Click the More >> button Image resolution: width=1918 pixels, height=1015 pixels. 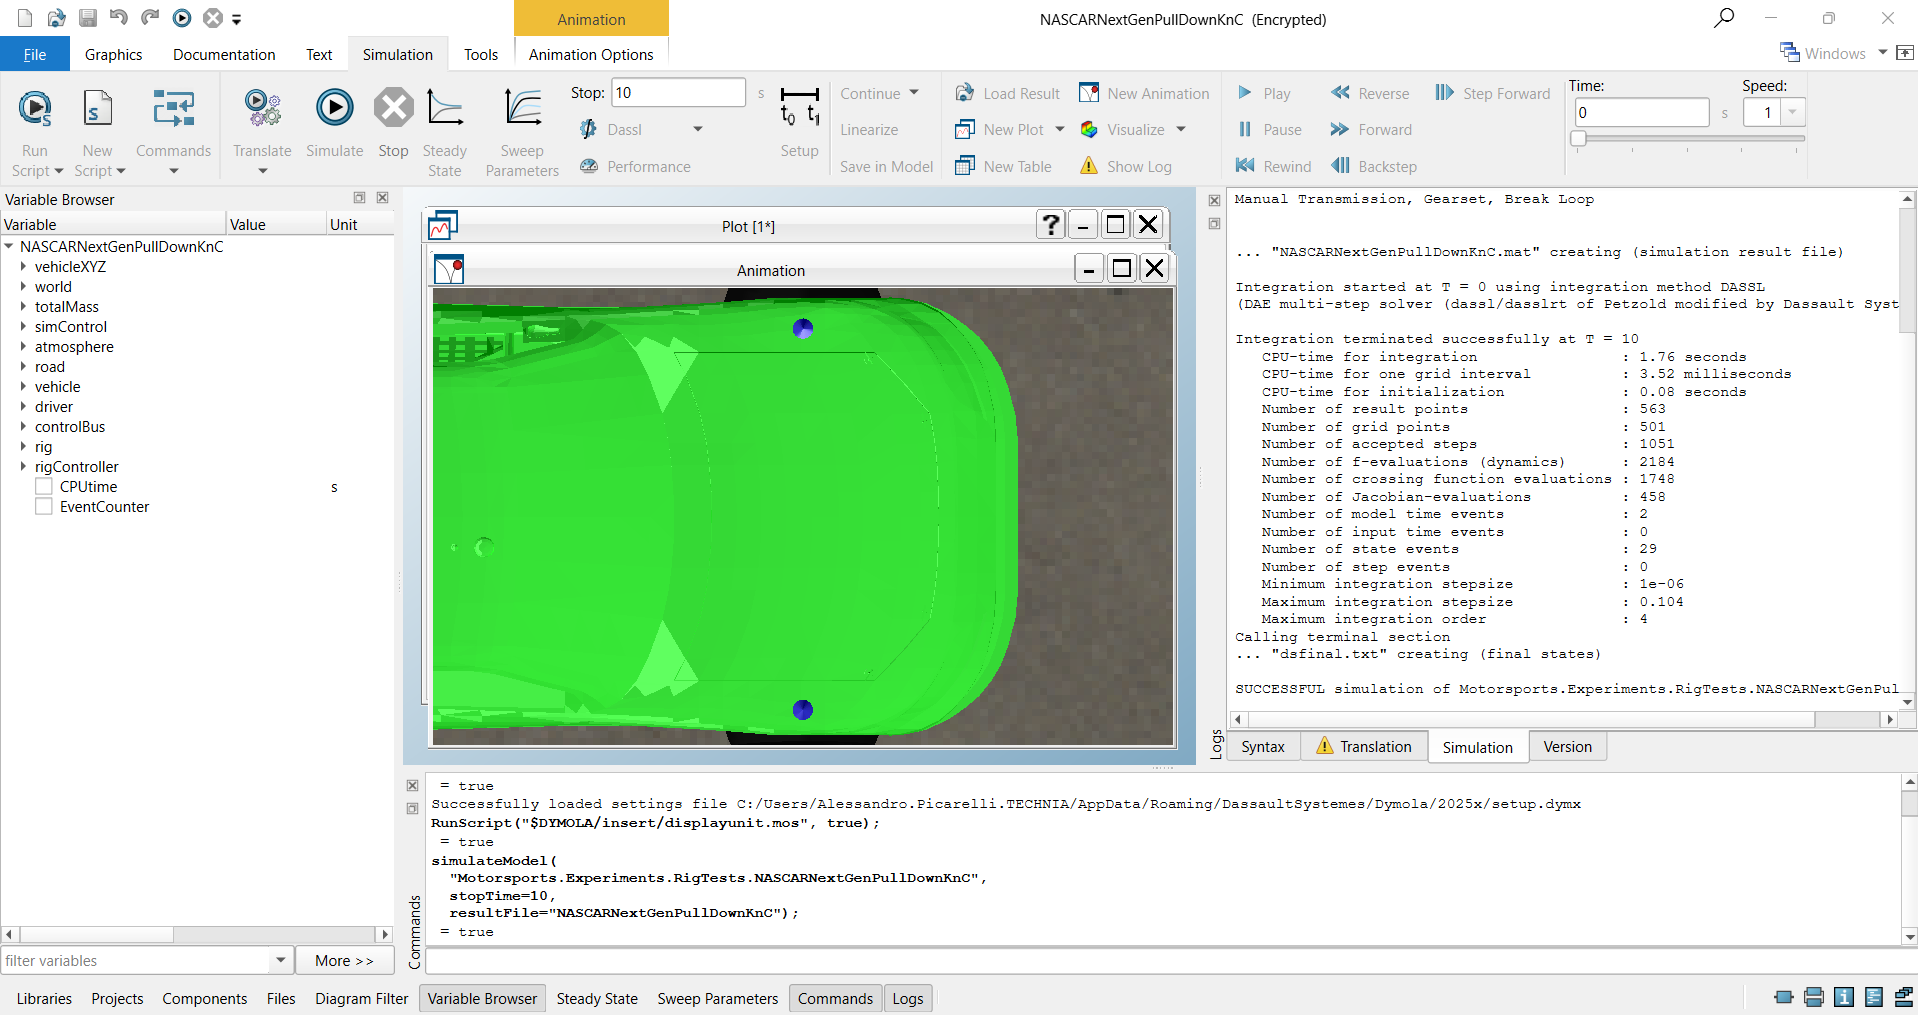click(344, 961)
